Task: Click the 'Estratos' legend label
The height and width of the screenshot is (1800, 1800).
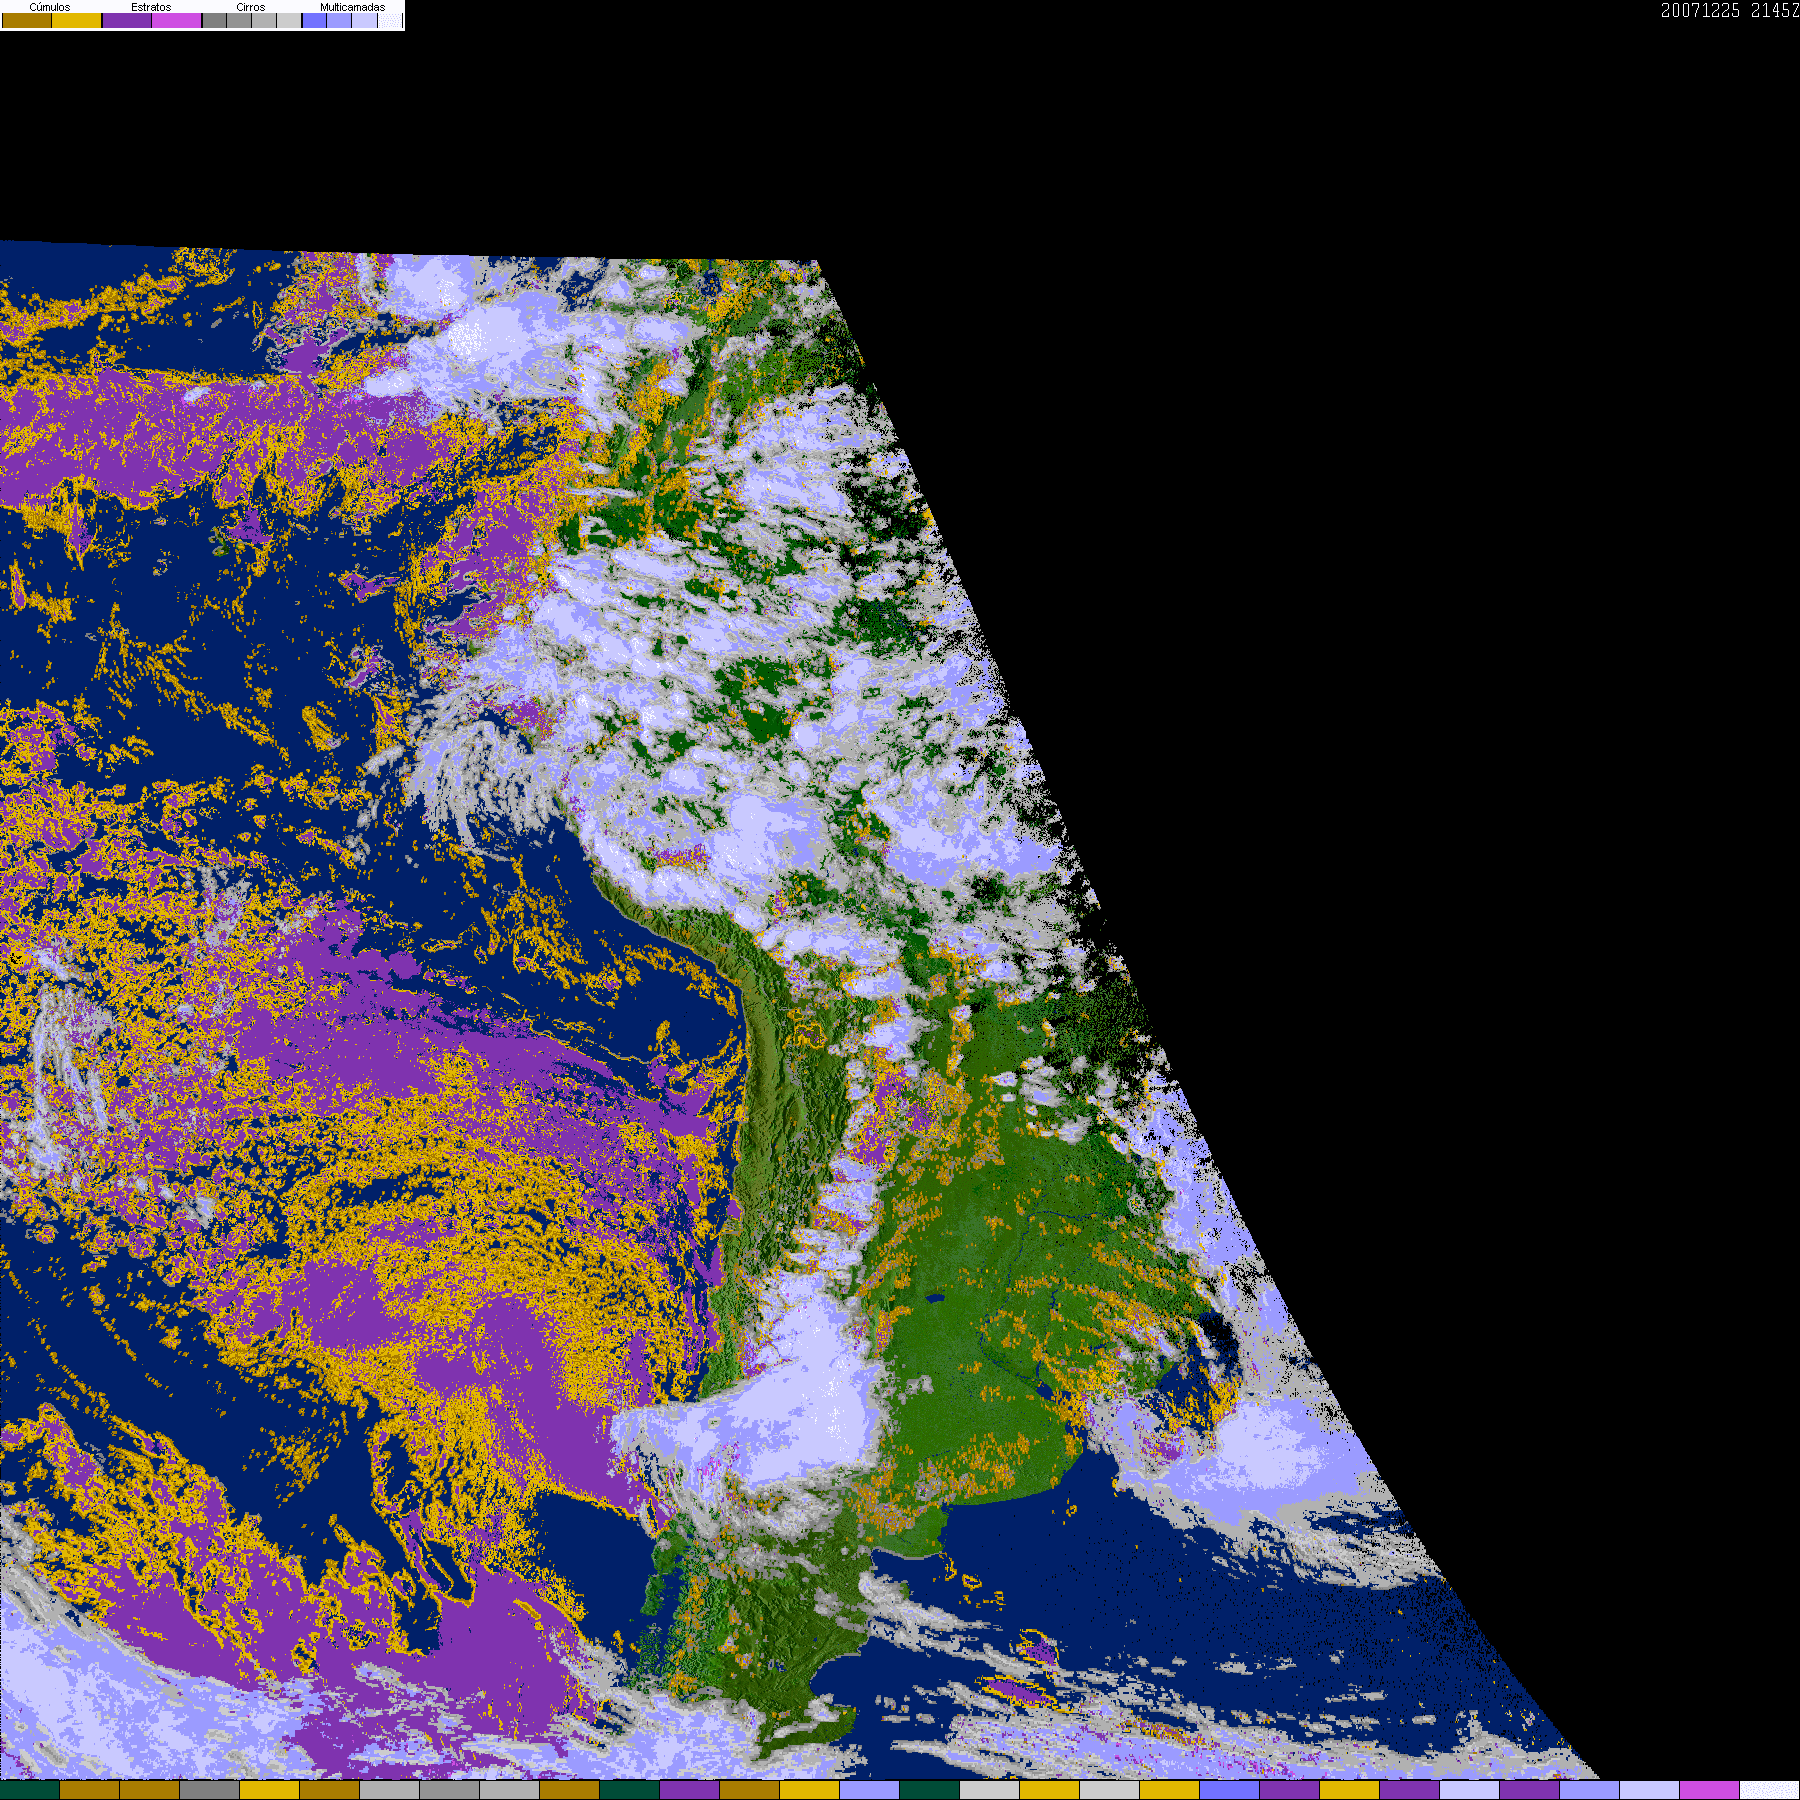Action: [x=151, y=7]
